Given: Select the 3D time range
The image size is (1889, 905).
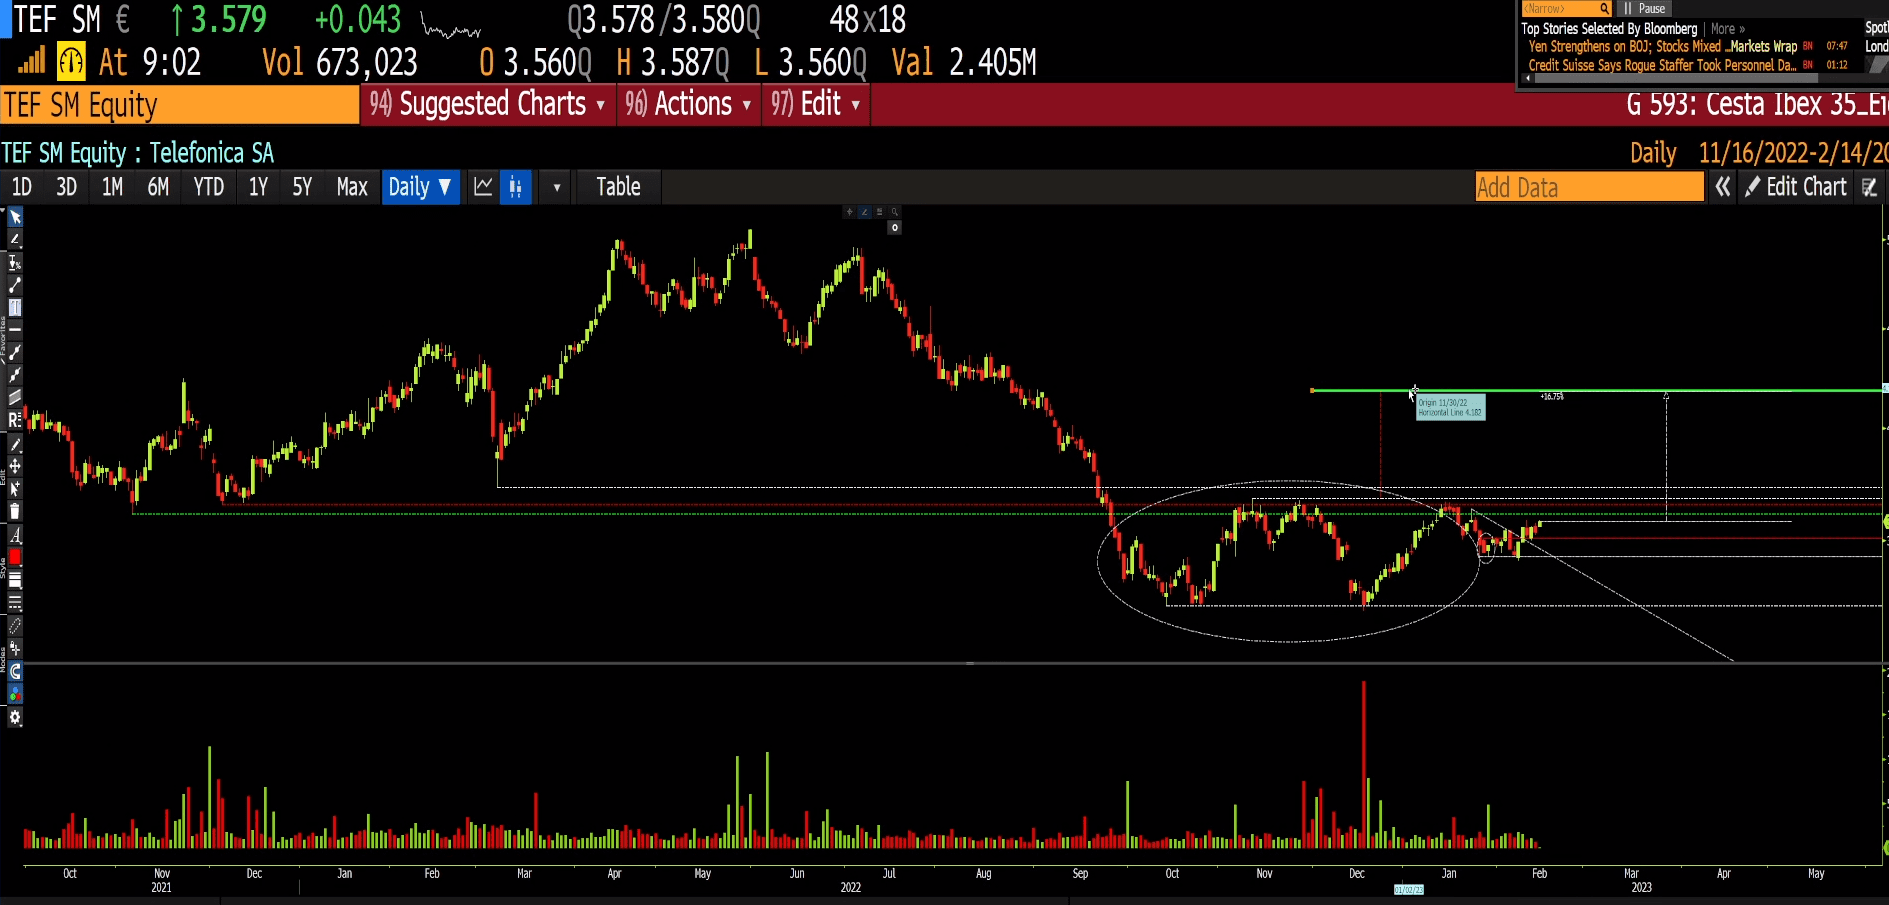Looking at the screenshot, I should click(66, 187).
